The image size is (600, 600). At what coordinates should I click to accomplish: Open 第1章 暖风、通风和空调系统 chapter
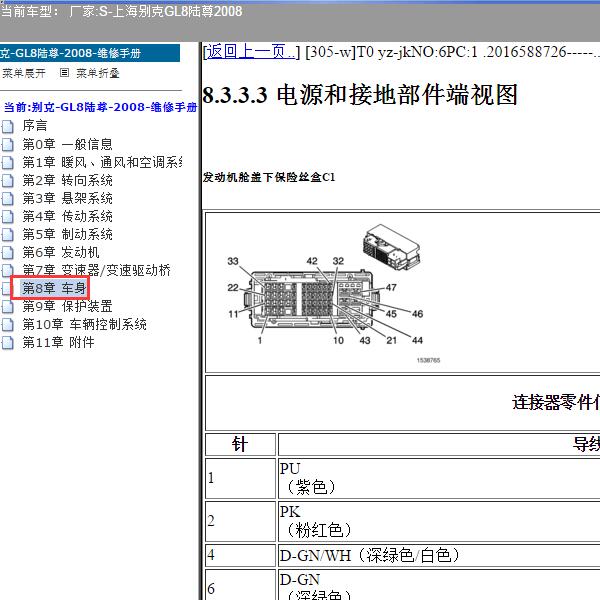102,162
